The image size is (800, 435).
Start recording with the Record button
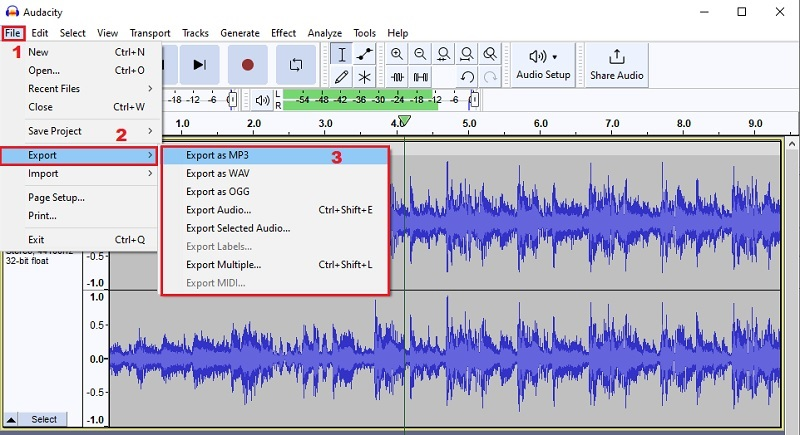tap(247, 65)
